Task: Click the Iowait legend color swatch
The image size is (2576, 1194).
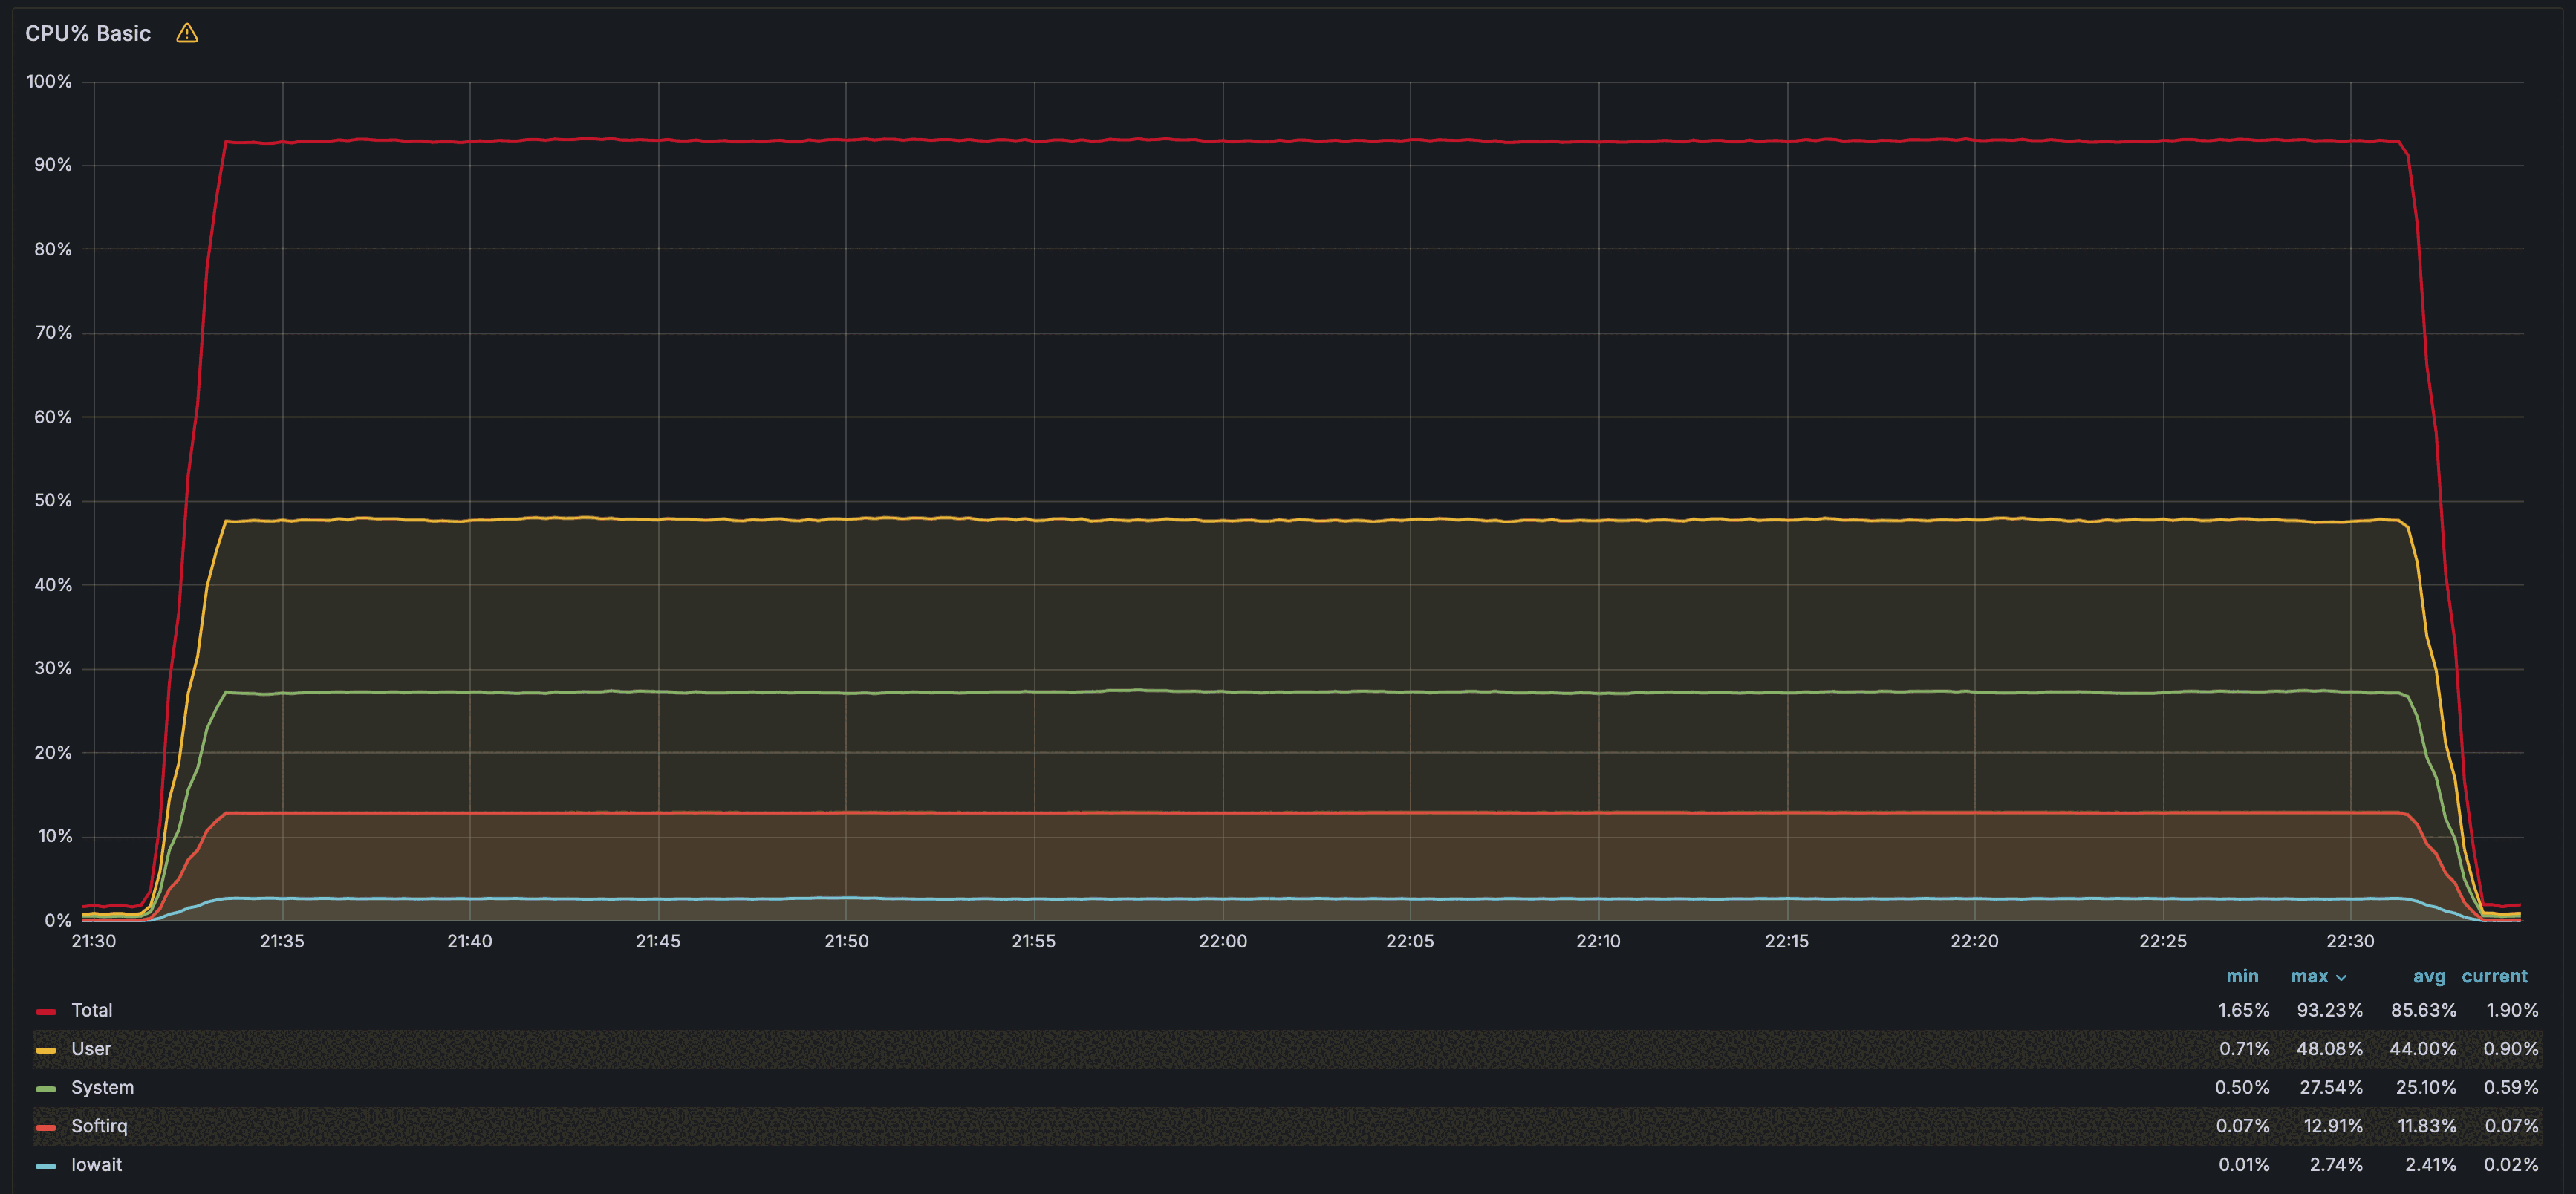Action: point(44,1164)
